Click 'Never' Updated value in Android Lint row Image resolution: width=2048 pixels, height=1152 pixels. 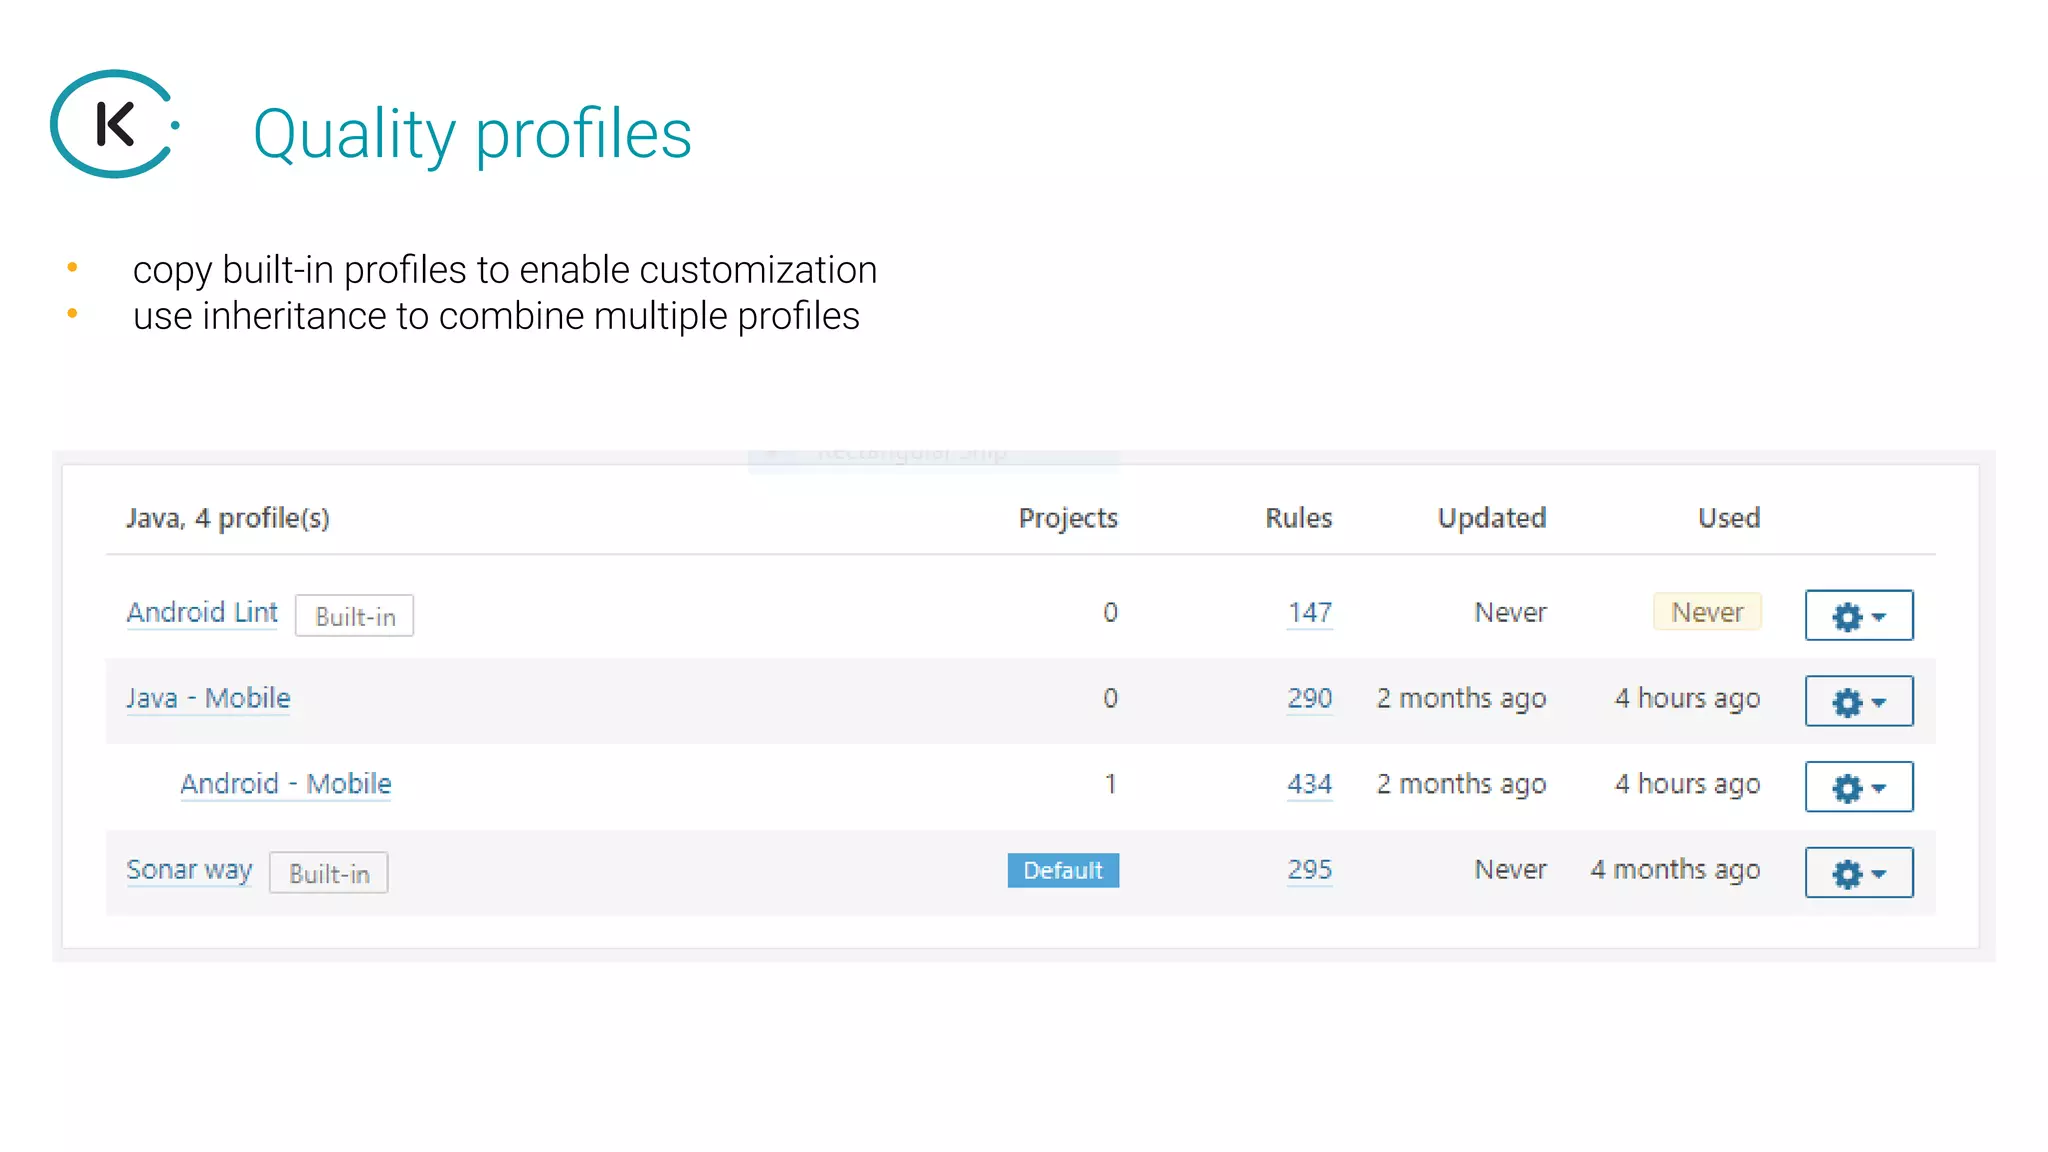[x=1510, y=612]
